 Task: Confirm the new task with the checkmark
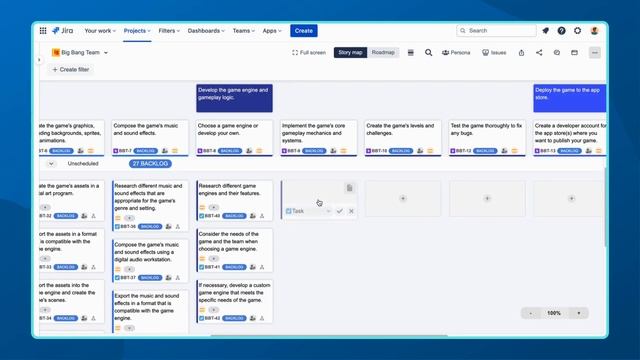[340, 211]
